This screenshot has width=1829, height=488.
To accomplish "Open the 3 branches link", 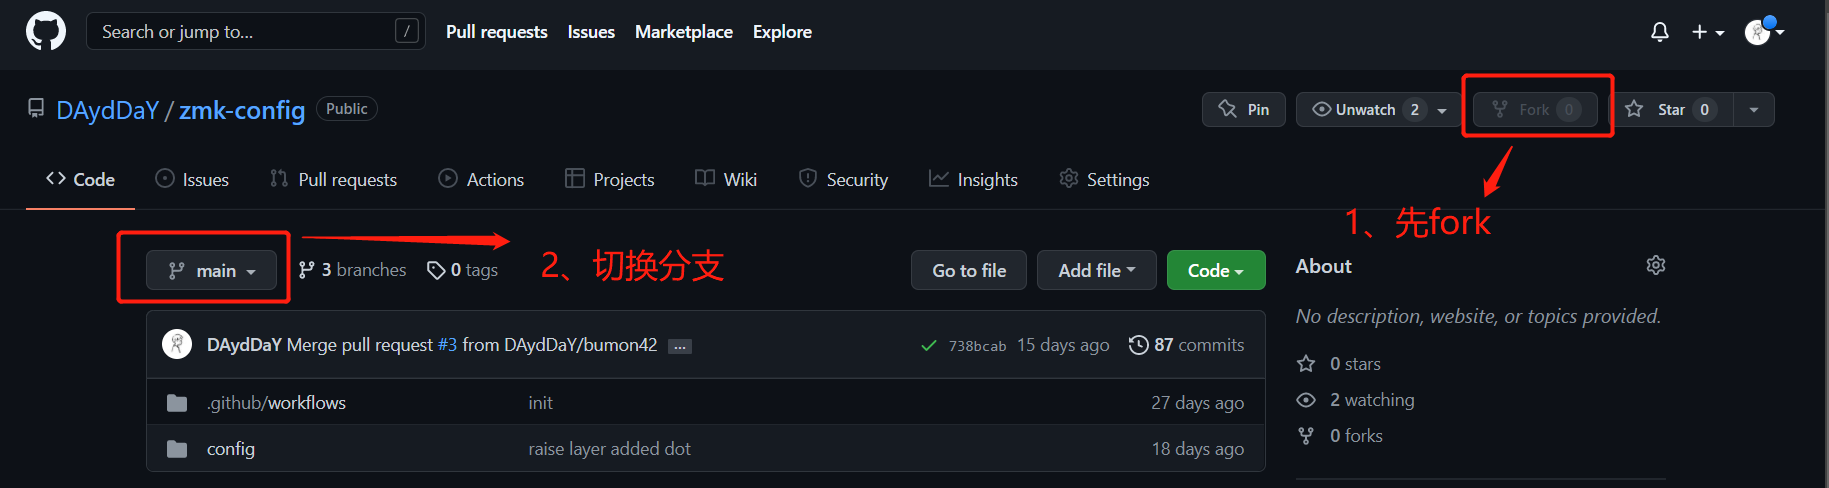I will [353, 270].
